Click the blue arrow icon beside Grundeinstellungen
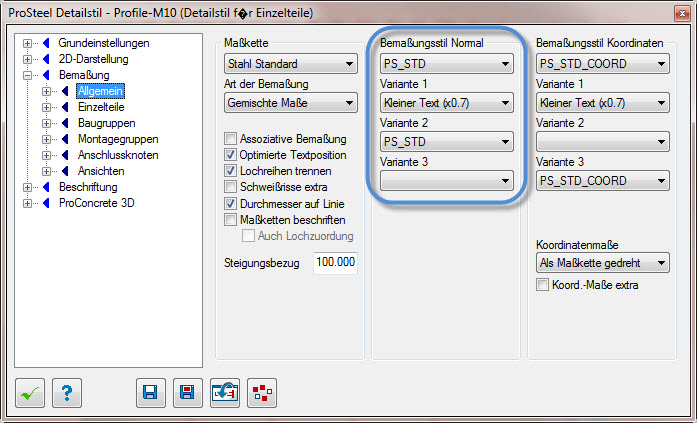This screenshot has height=423, width=697. tap(46, 43)
